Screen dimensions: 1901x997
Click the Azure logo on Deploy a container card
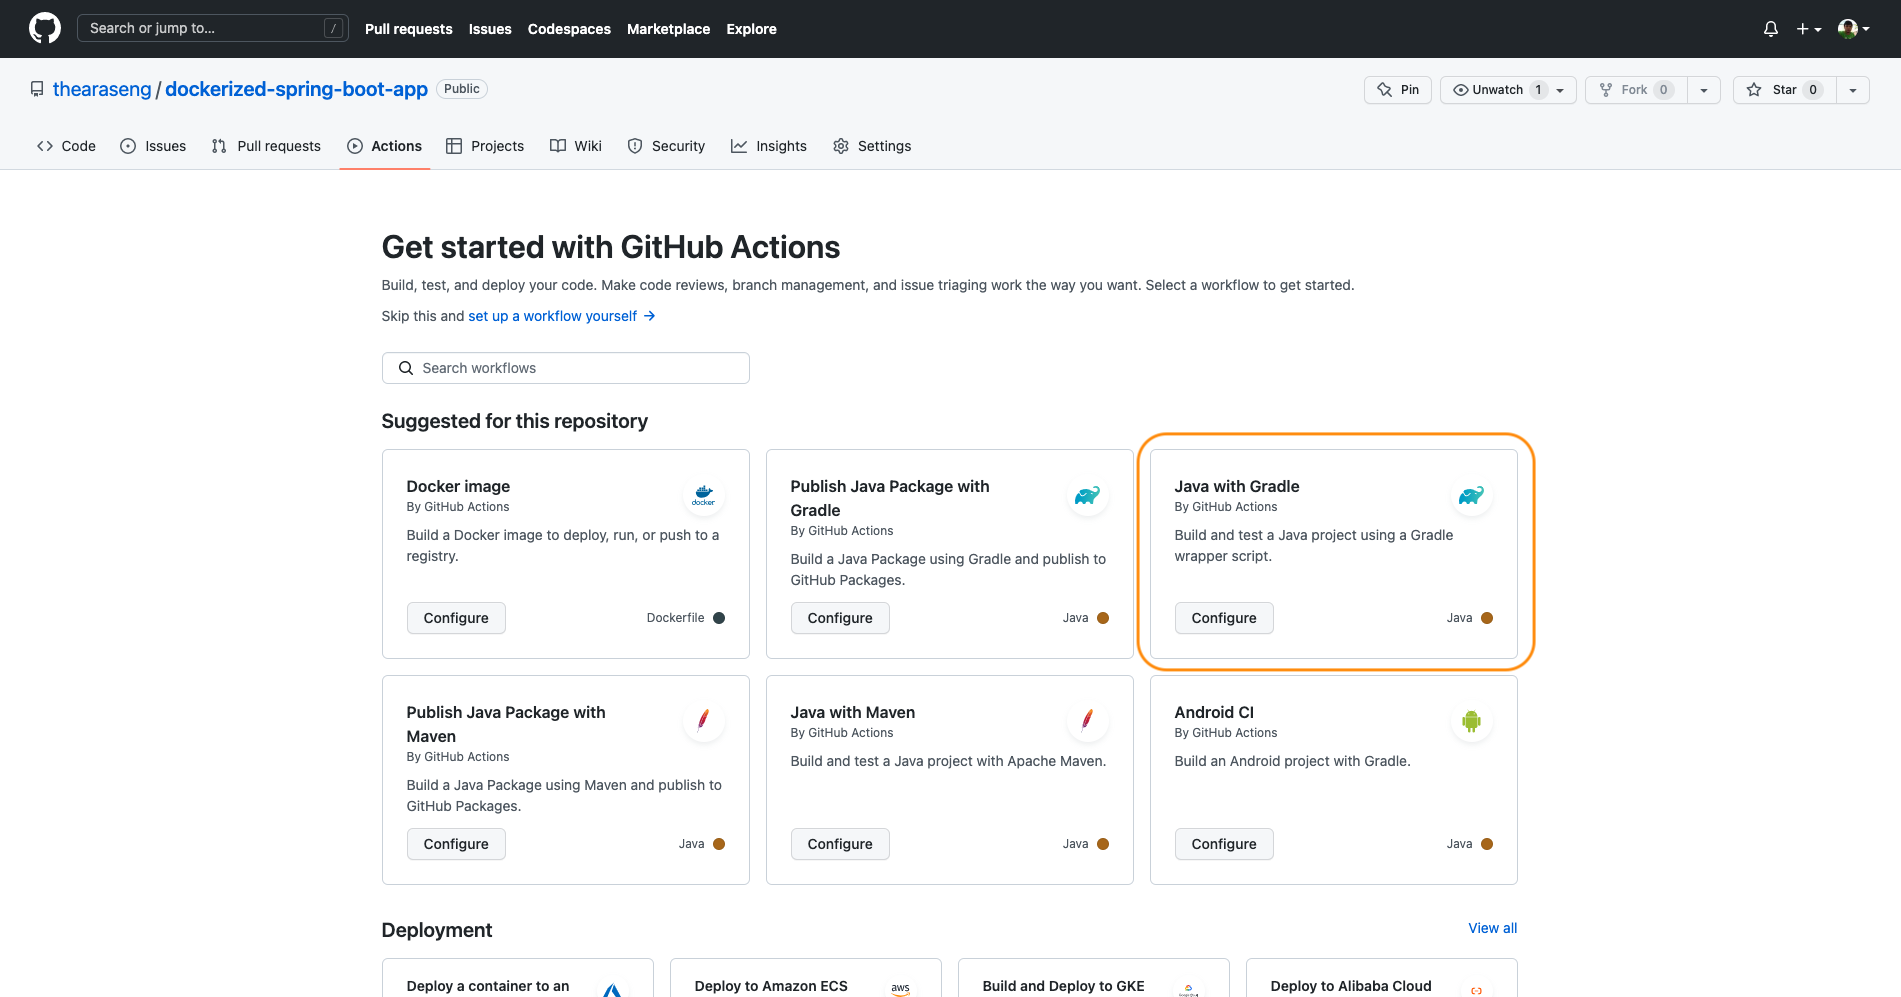[612, 990]
